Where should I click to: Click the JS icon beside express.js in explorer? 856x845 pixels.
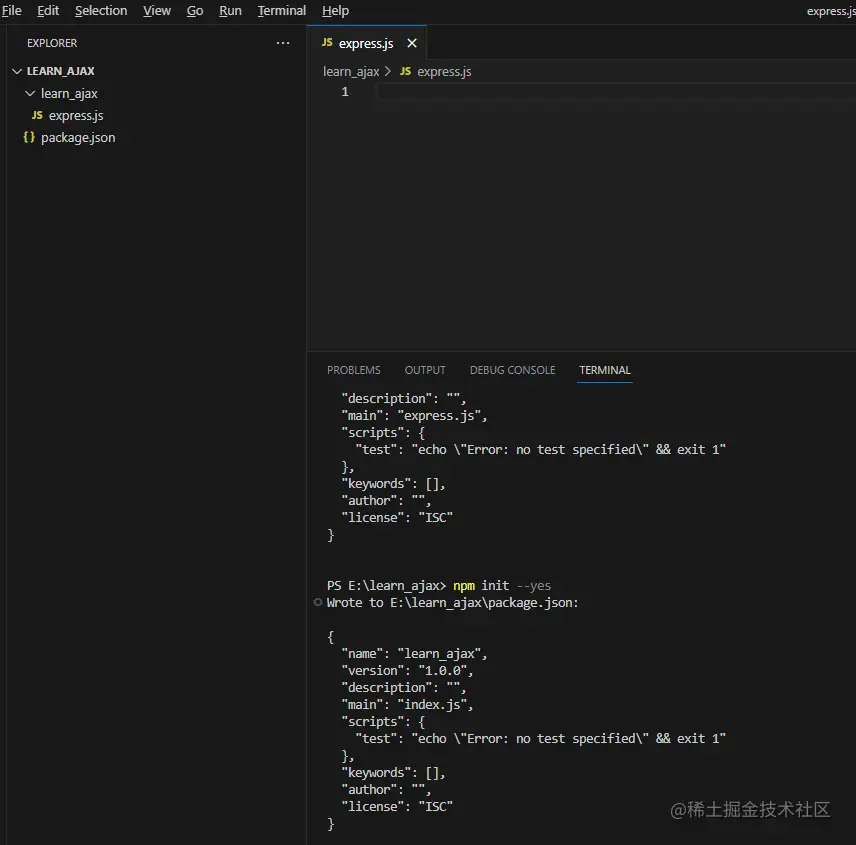37,115
